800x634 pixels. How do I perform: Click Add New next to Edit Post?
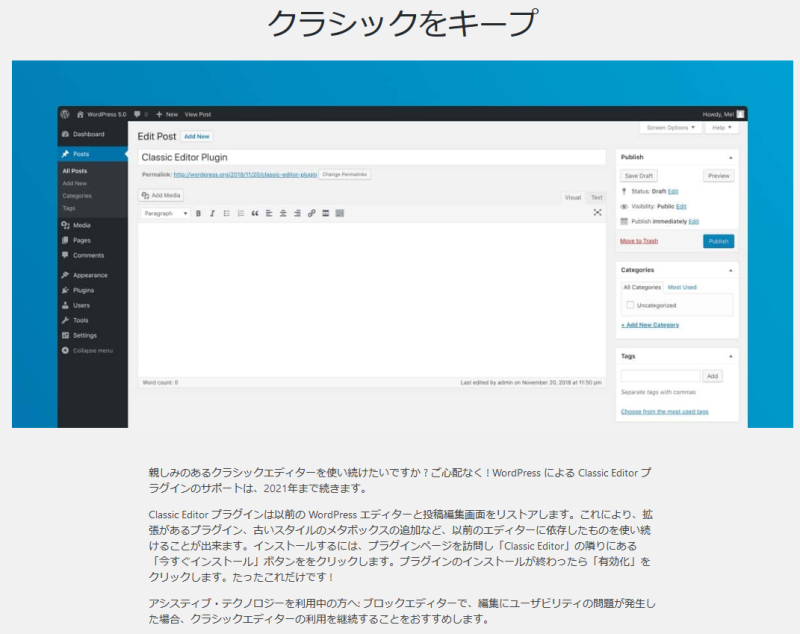(x=197, y=137)
